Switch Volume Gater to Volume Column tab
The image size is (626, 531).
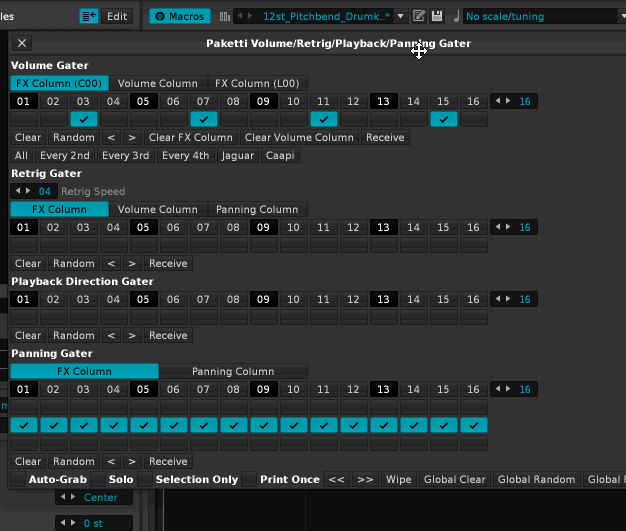click(x=157, y=84)
